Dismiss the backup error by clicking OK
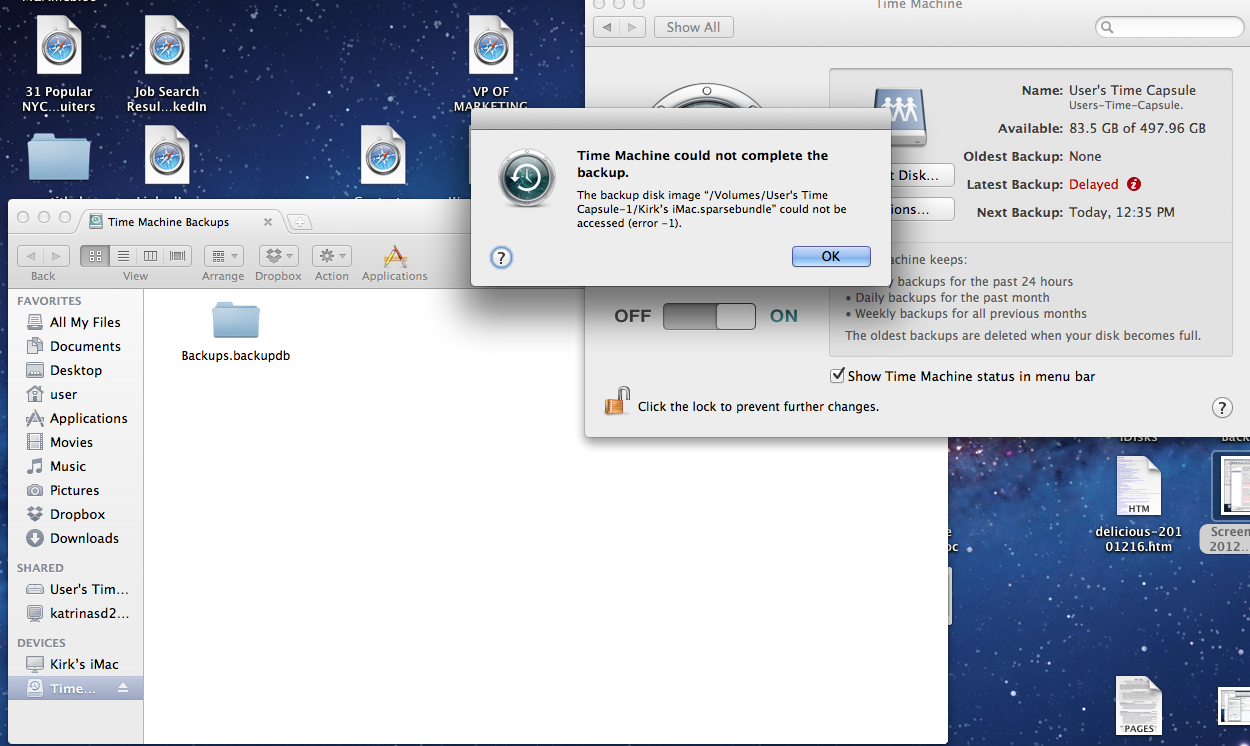Viewport: 1250px width, 746px height. 830,256
